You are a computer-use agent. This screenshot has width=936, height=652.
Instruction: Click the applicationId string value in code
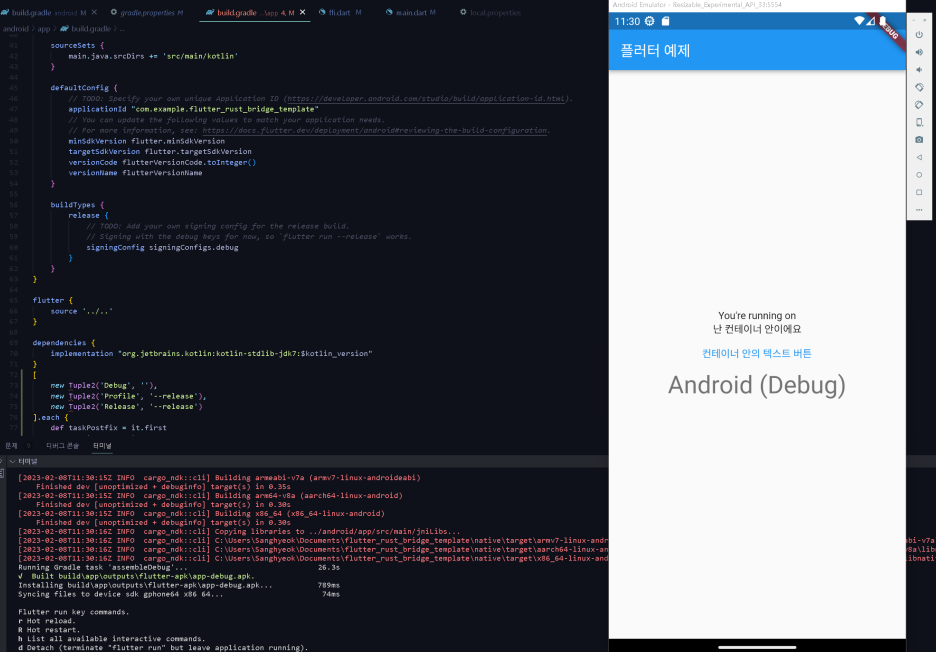(225, 109)
